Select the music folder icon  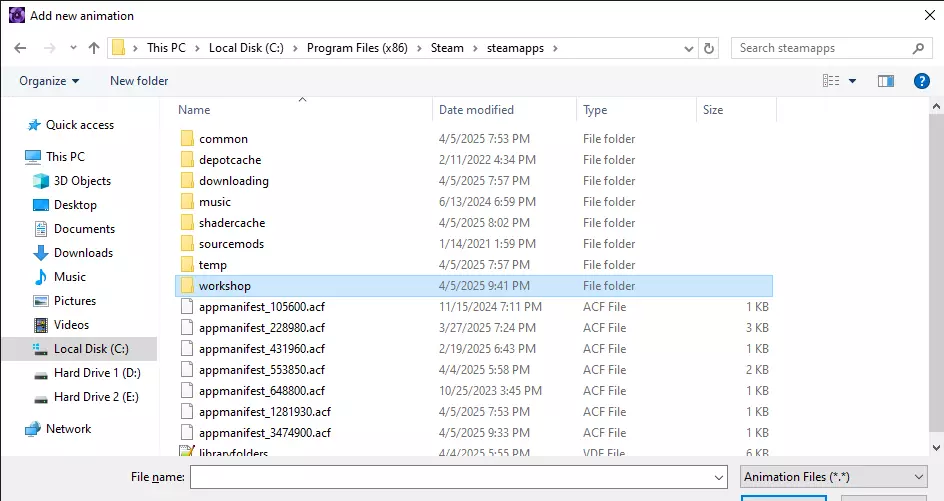(187, 202)
